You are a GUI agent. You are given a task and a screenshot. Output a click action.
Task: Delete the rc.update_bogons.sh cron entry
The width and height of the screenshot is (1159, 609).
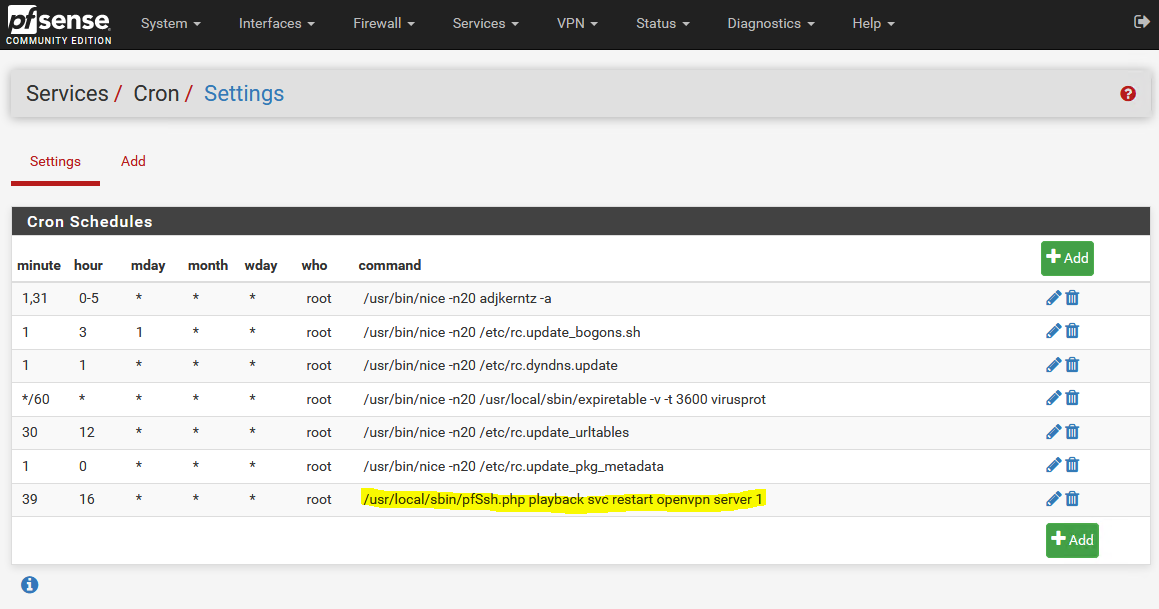point(1072,331)
